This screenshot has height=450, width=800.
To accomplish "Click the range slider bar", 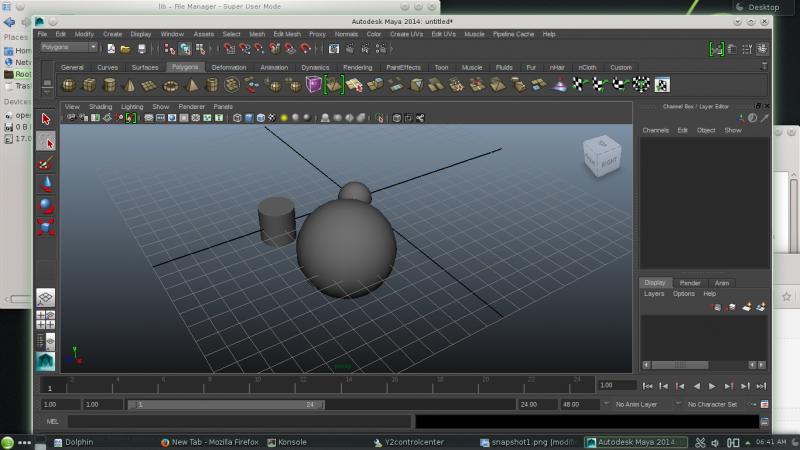I will click(x=226, y=405).
